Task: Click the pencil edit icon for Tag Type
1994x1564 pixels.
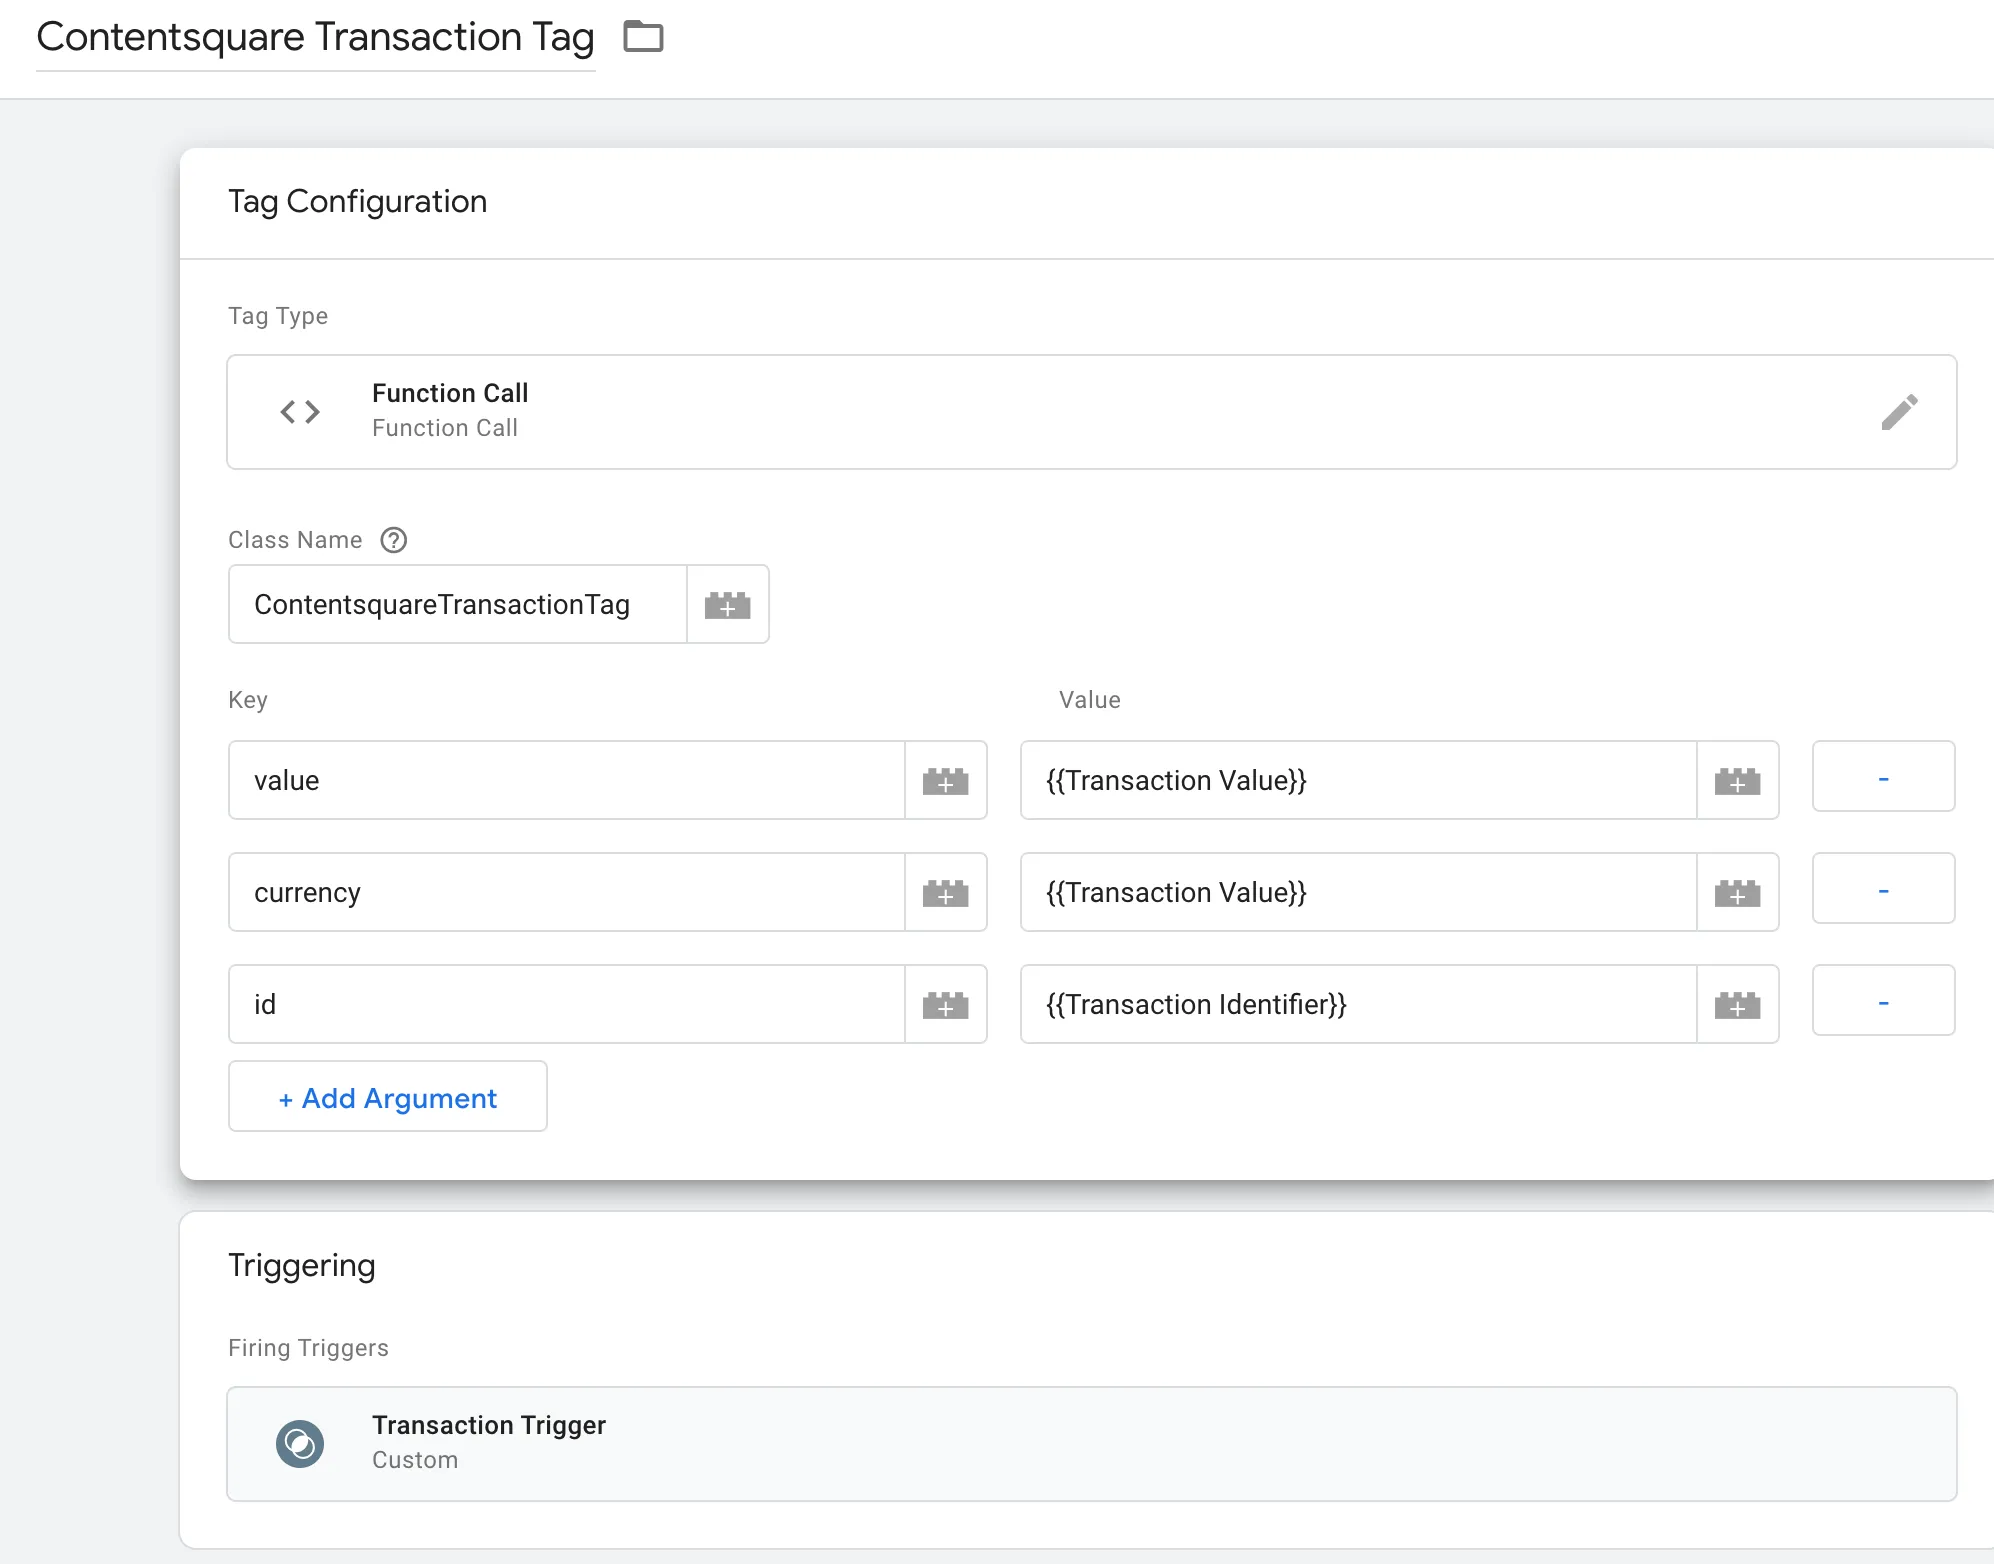Action: (x=1898, y=412)
